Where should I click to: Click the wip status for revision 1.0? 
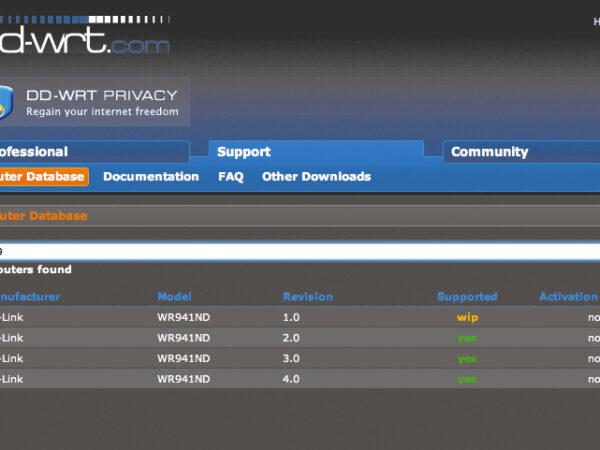pos(467,317)
